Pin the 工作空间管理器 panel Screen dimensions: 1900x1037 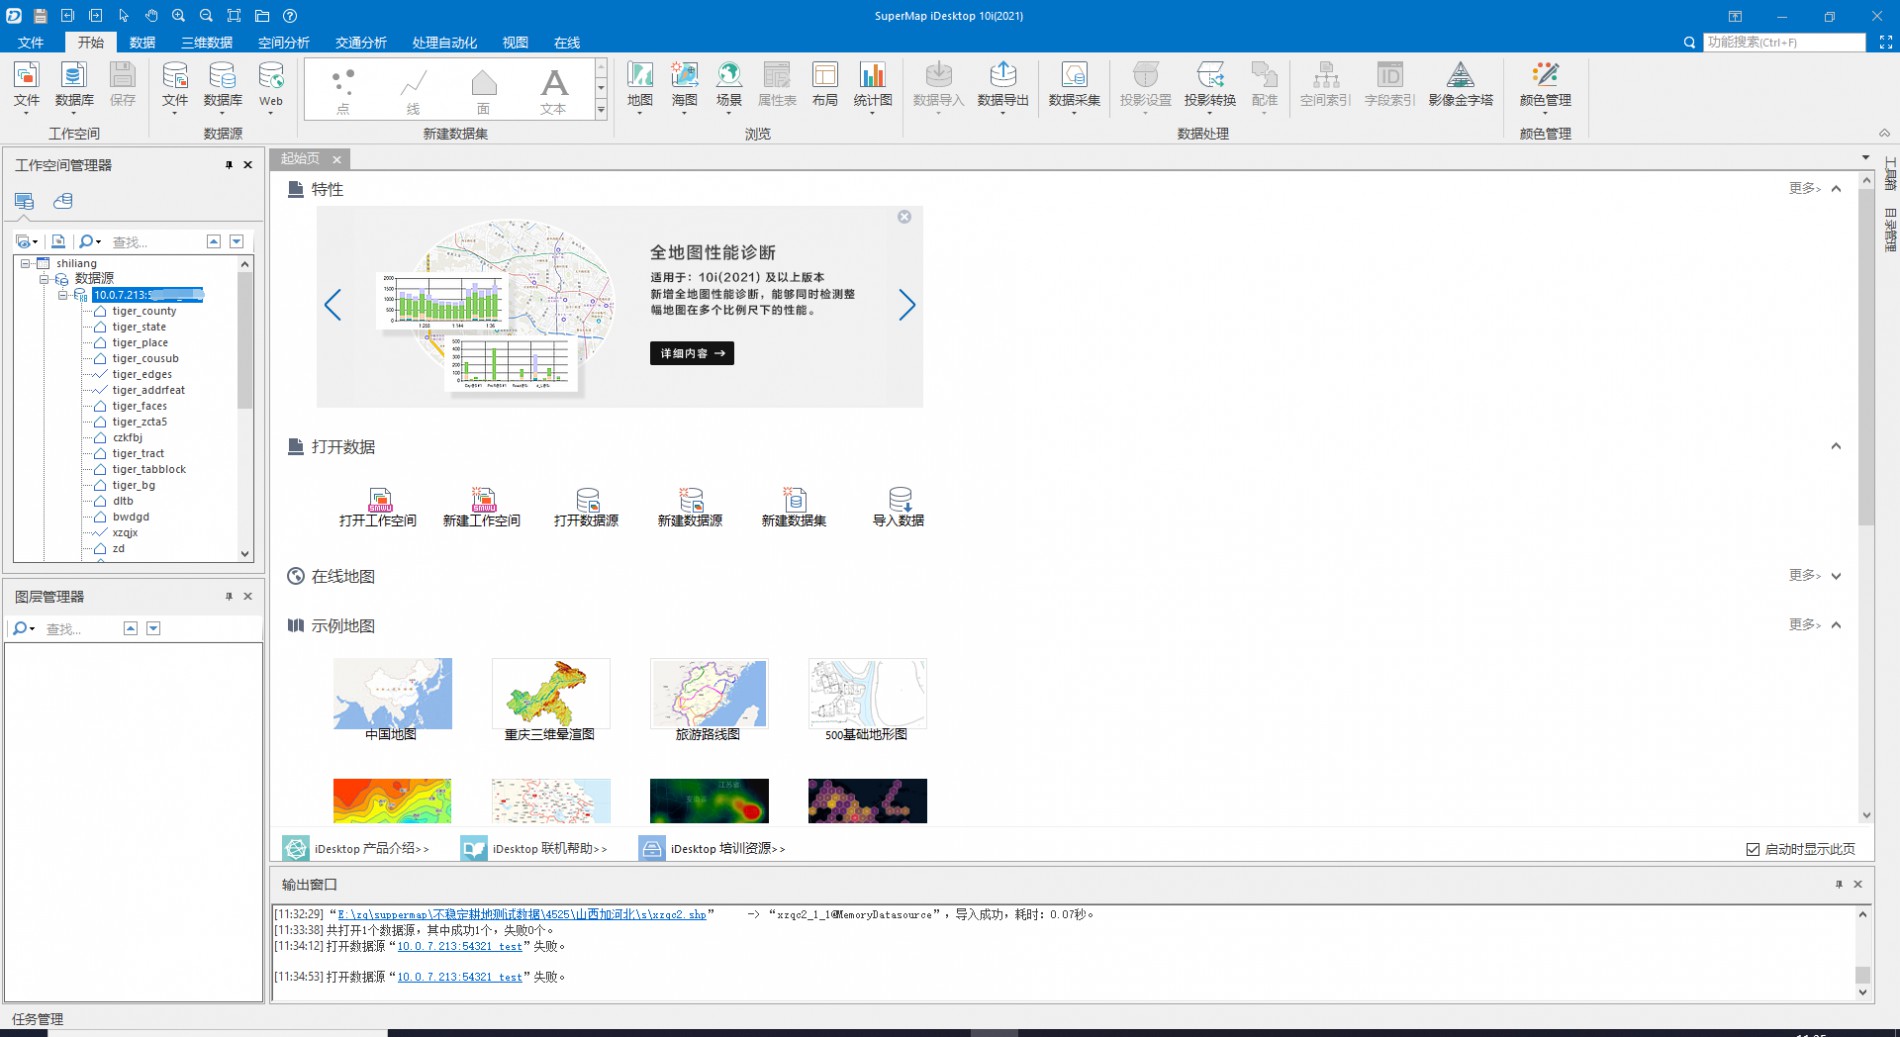(x=229, y=165)
